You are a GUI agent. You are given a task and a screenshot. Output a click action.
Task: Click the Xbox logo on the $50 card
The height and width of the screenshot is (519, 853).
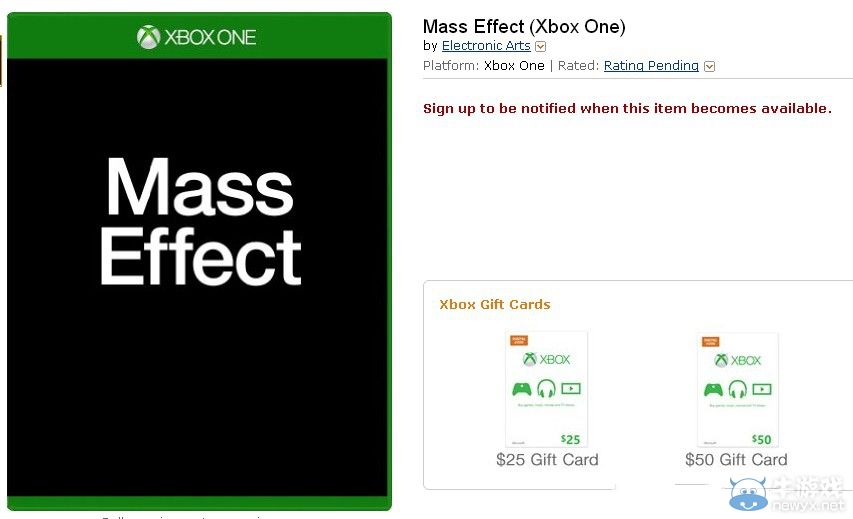point(738,360)
